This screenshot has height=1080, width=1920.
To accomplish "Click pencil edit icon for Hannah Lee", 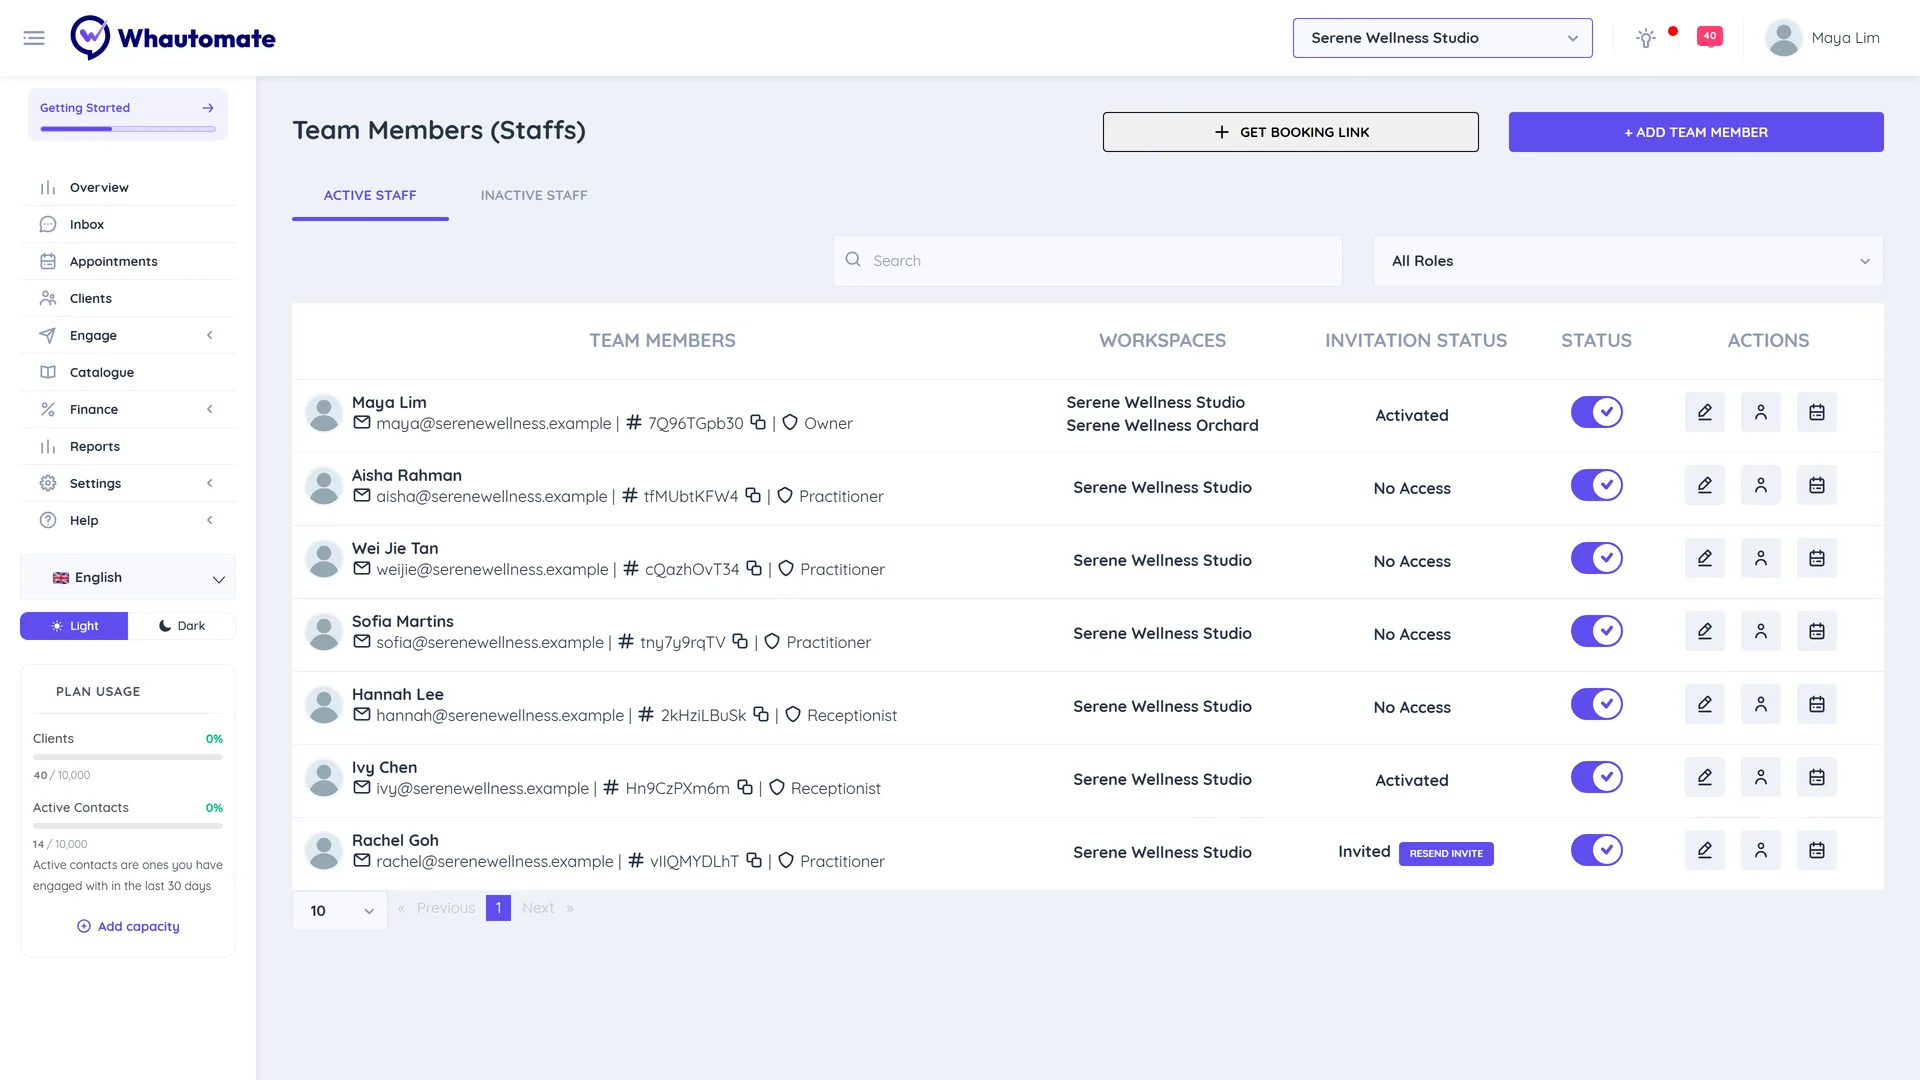I will [1705, 704].
